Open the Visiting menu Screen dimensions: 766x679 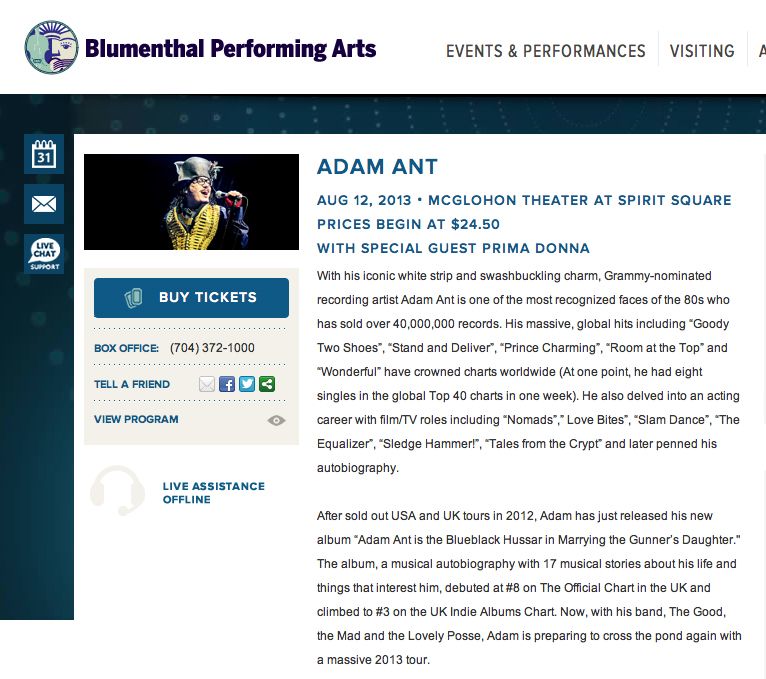click(702, 51)
